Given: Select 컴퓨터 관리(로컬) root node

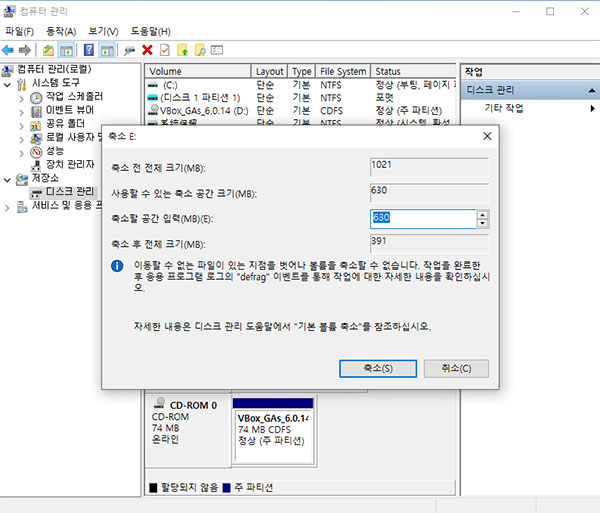Looking at the screenshot, I should 54,69.
